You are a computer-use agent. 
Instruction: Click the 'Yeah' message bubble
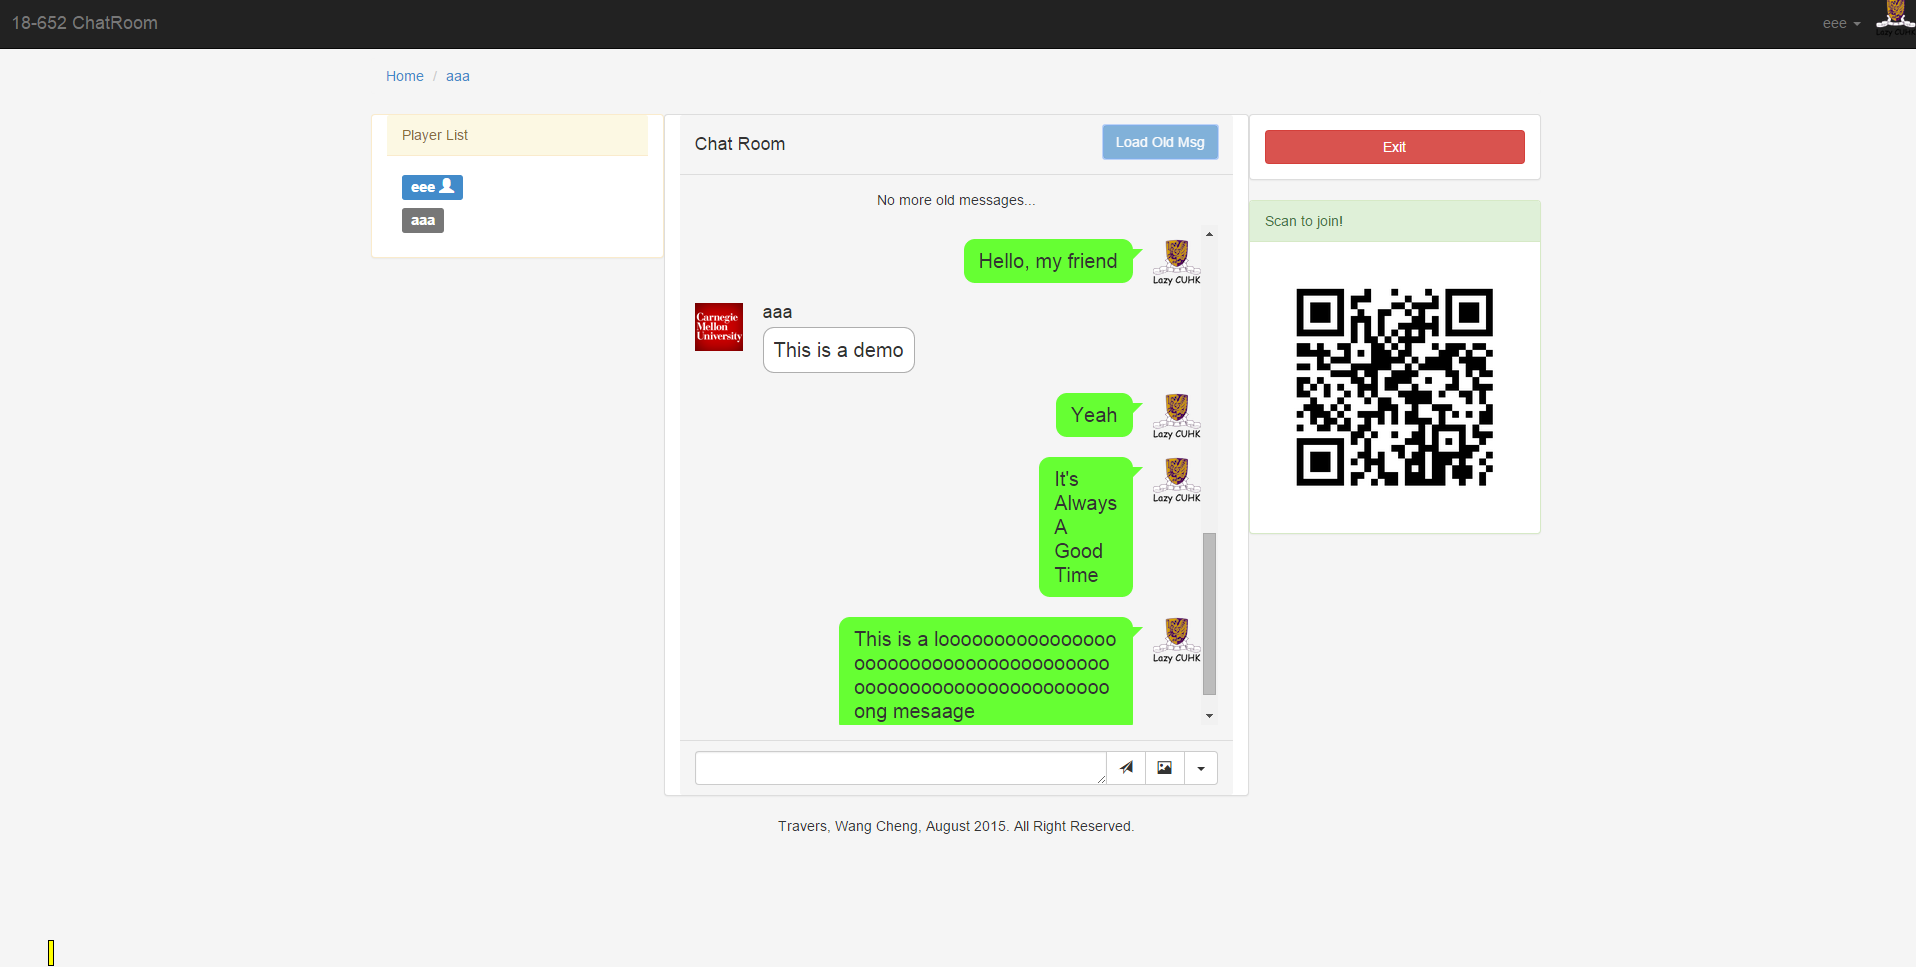[1094, 415]
